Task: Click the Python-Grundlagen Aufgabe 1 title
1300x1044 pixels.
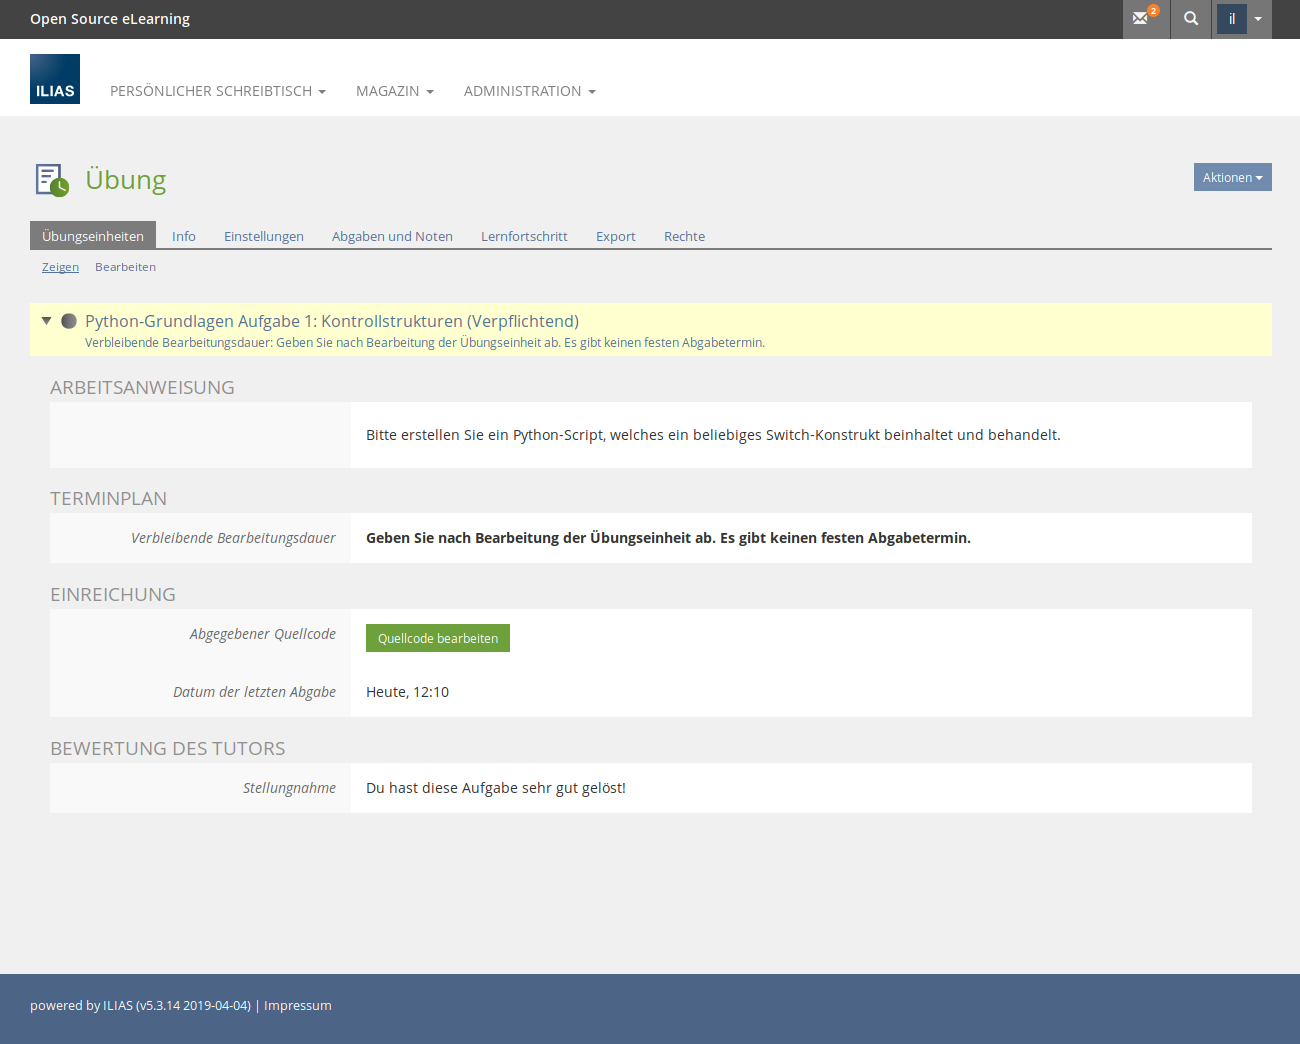Action: coord(331,321)
